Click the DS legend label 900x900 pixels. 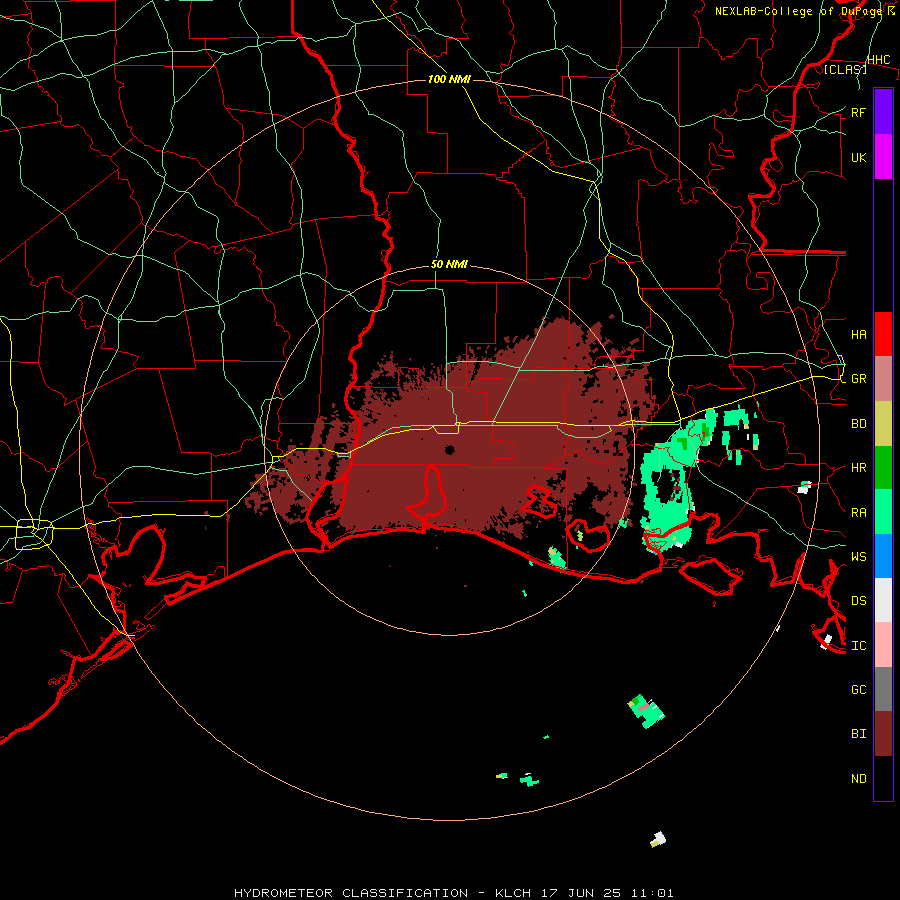[x=859, y=601]
